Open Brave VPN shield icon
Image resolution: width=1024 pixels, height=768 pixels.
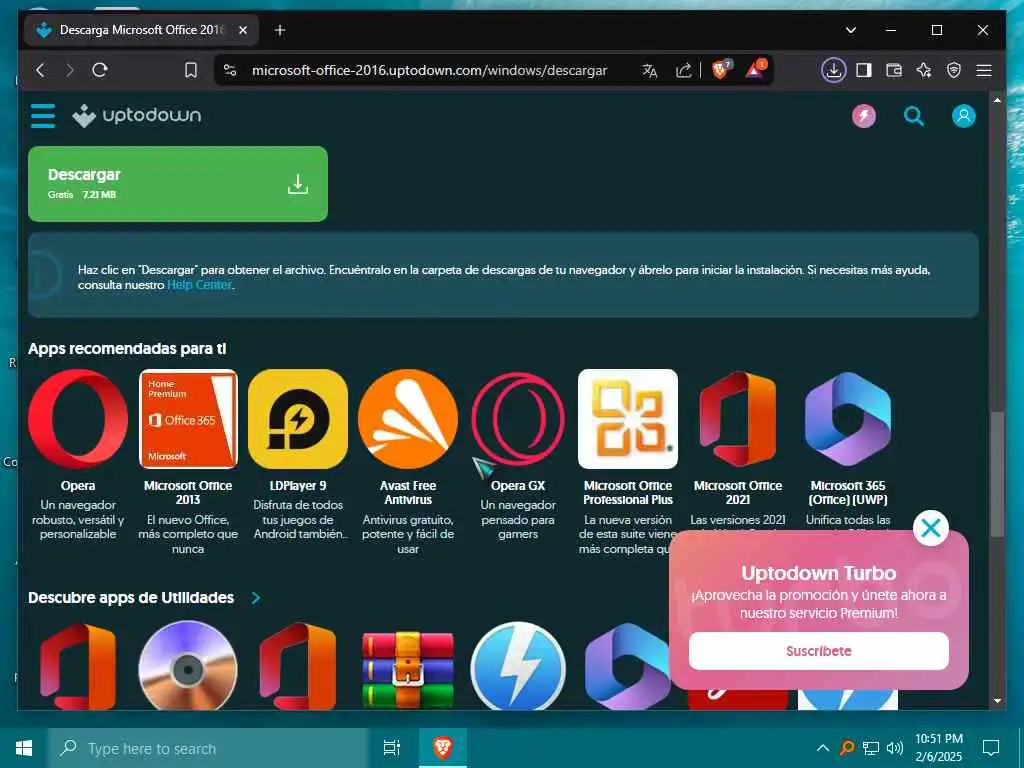[x=953, y=70]
